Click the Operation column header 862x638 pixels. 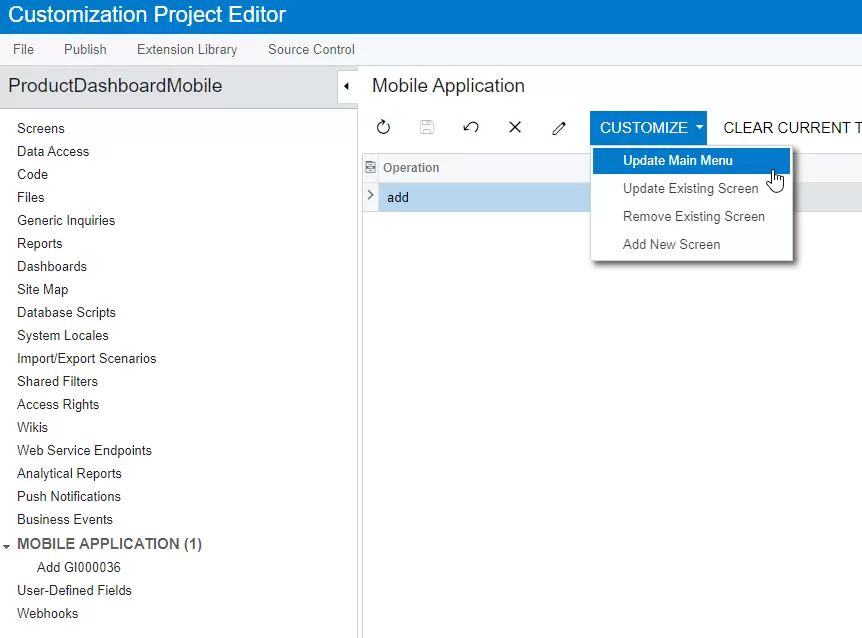(x=411, y=168)
